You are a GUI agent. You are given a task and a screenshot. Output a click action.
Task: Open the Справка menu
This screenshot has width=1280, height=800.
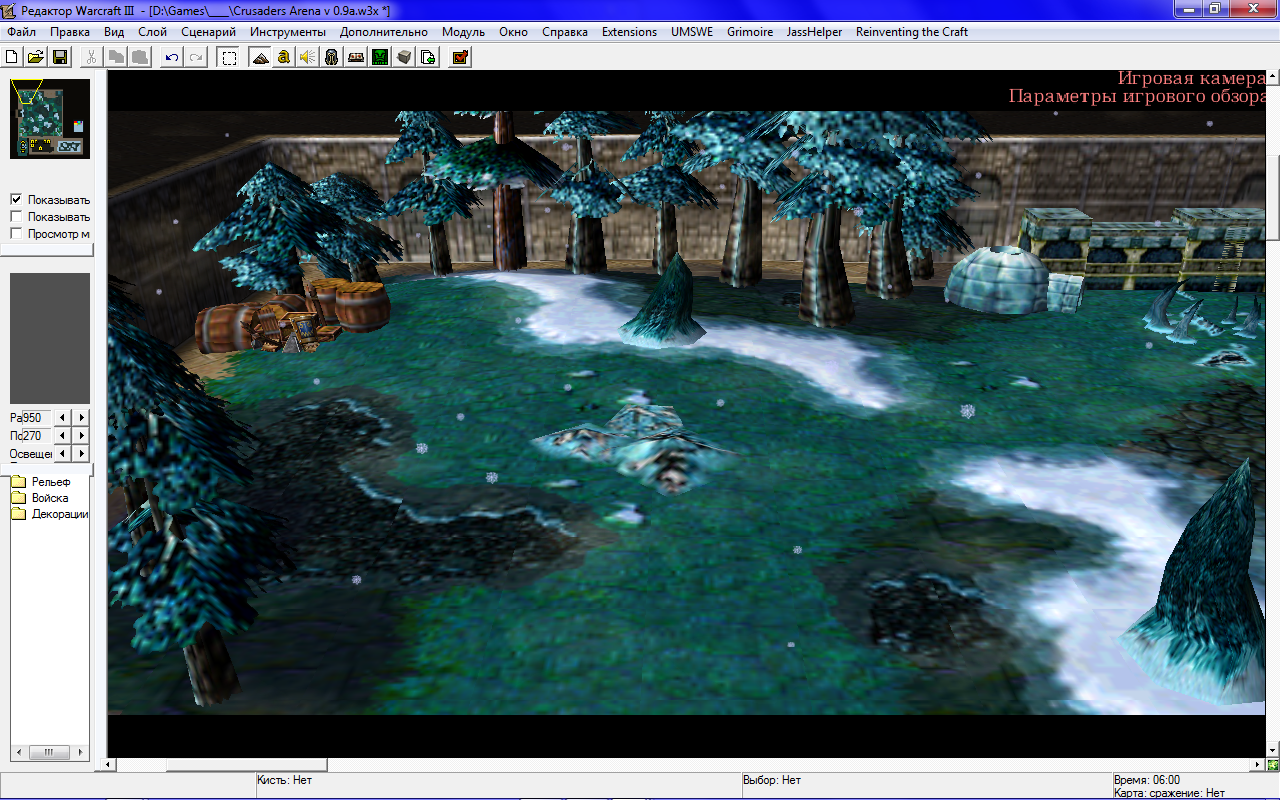click(x=565, y=32)
